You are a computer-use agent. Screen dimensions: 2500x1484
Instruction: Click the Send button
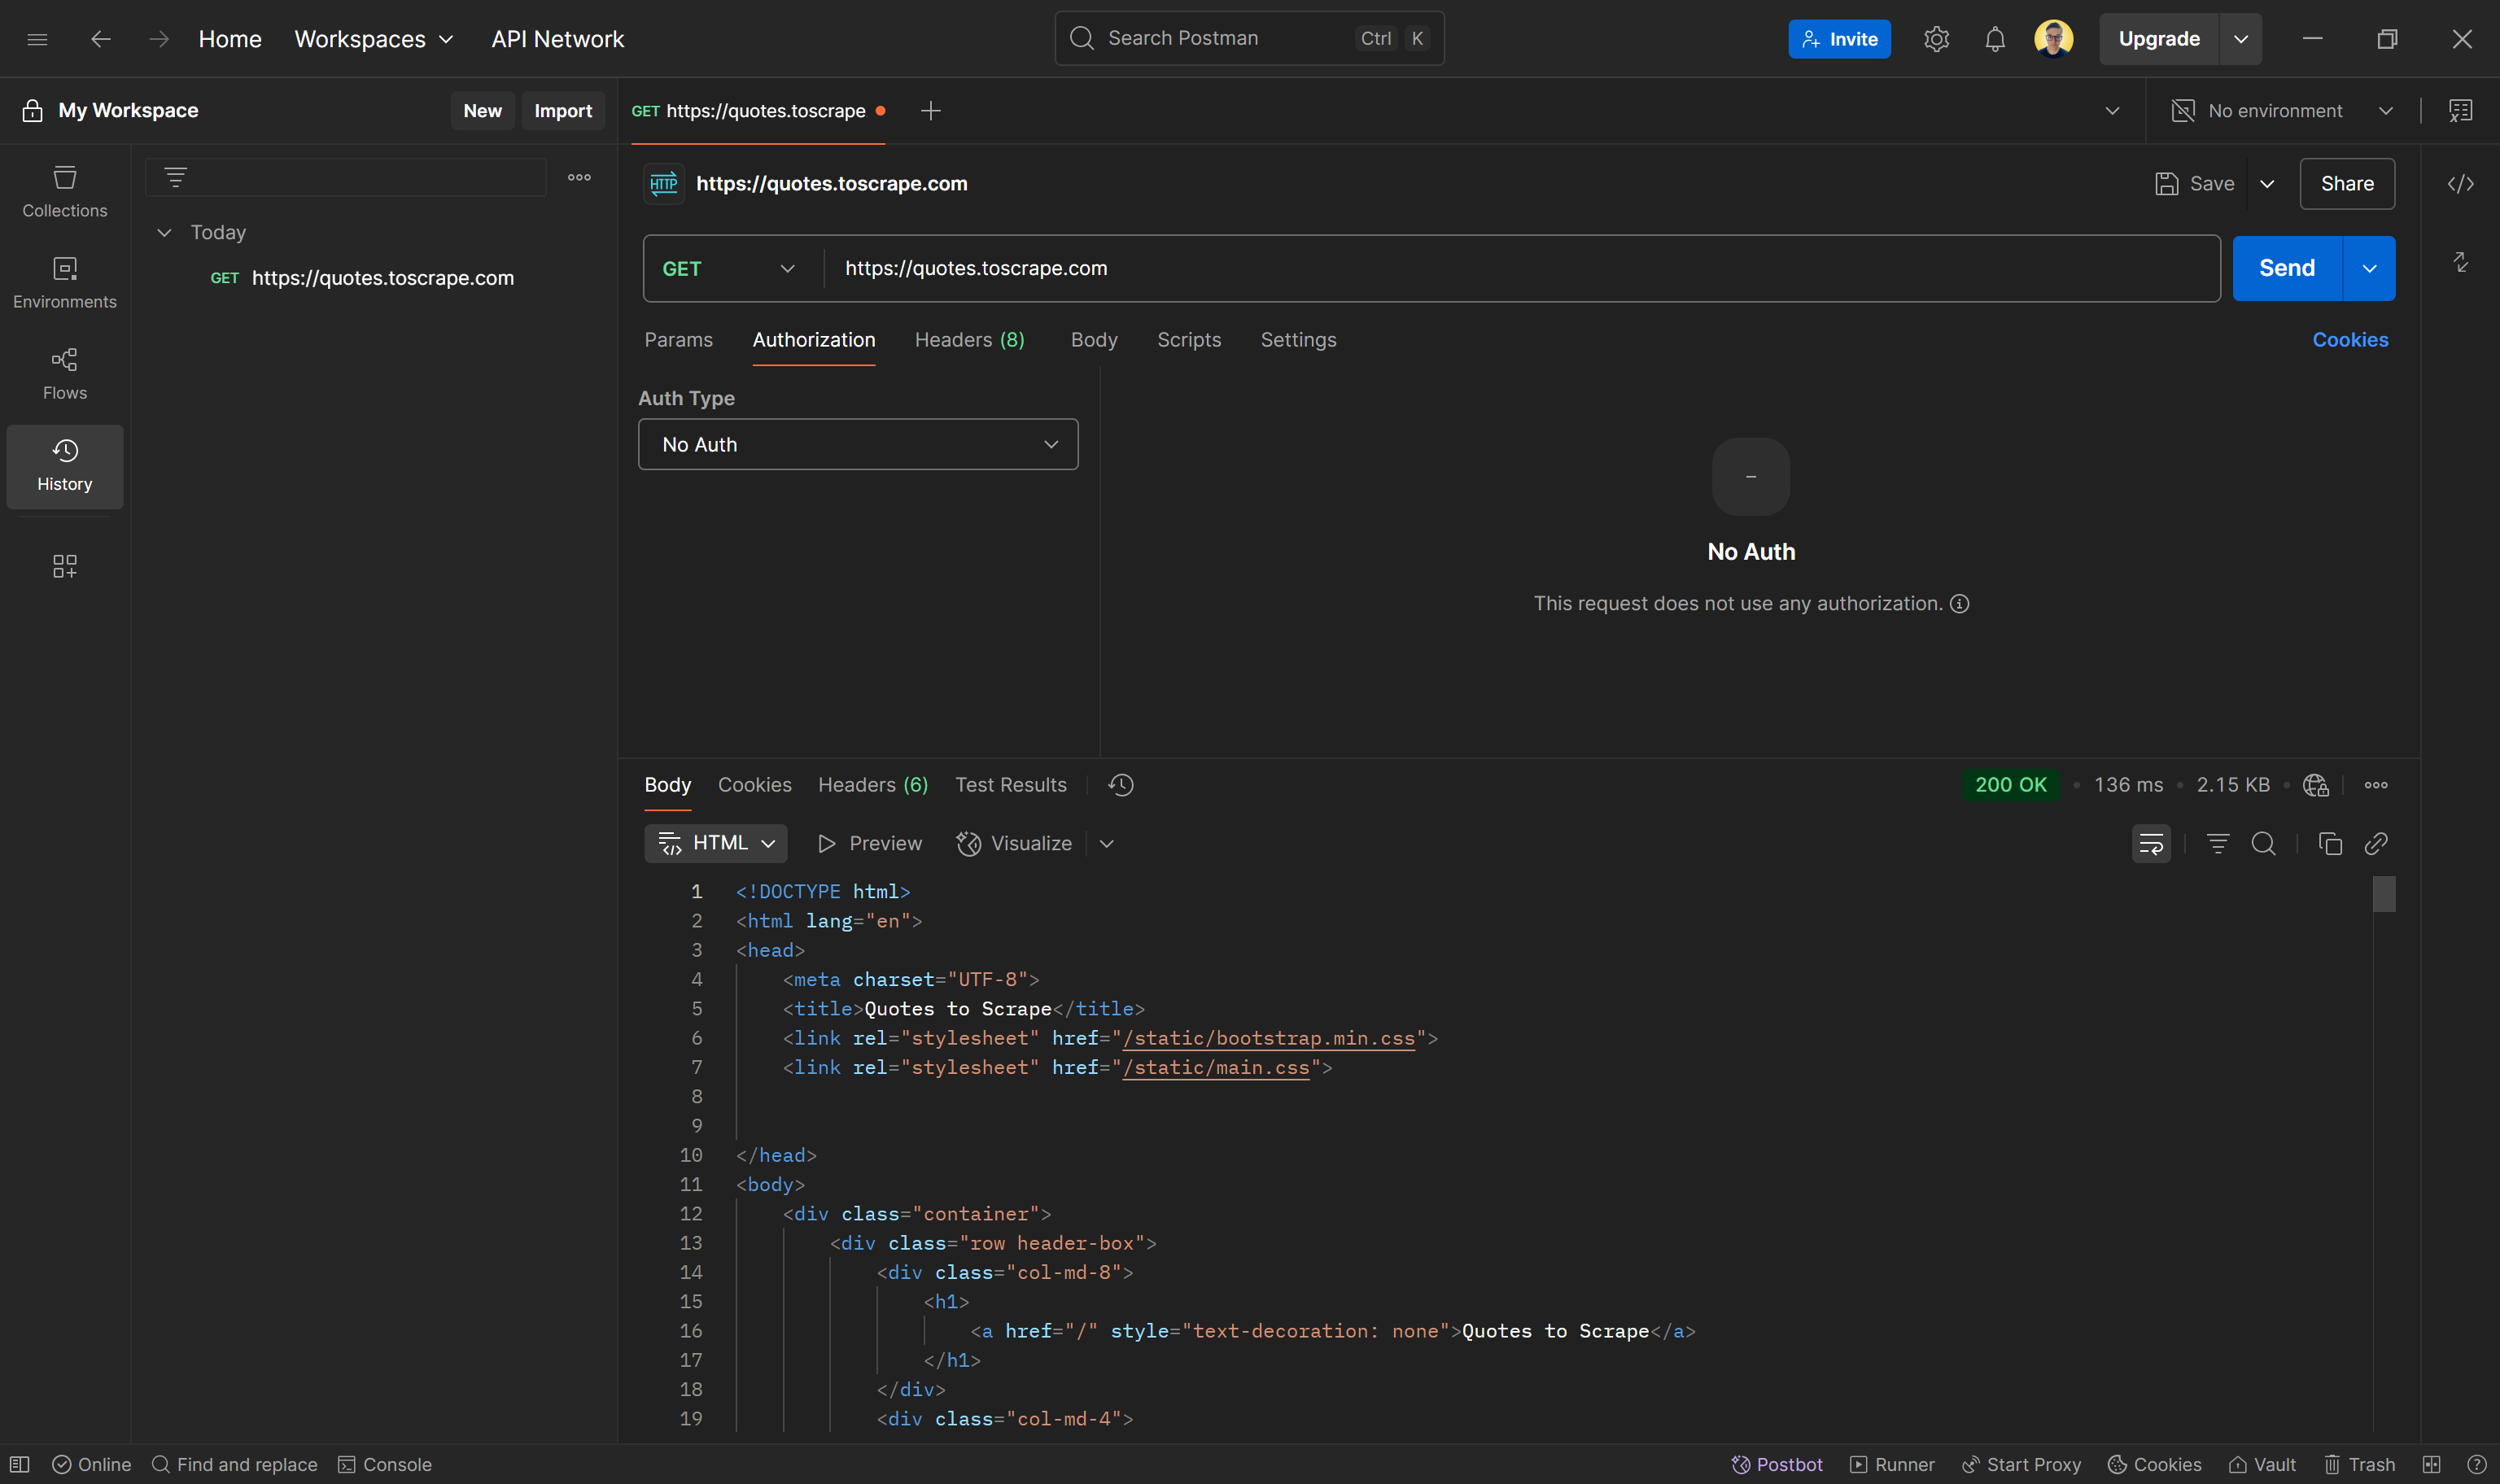pyautogui.click(x=2286, y=268)
